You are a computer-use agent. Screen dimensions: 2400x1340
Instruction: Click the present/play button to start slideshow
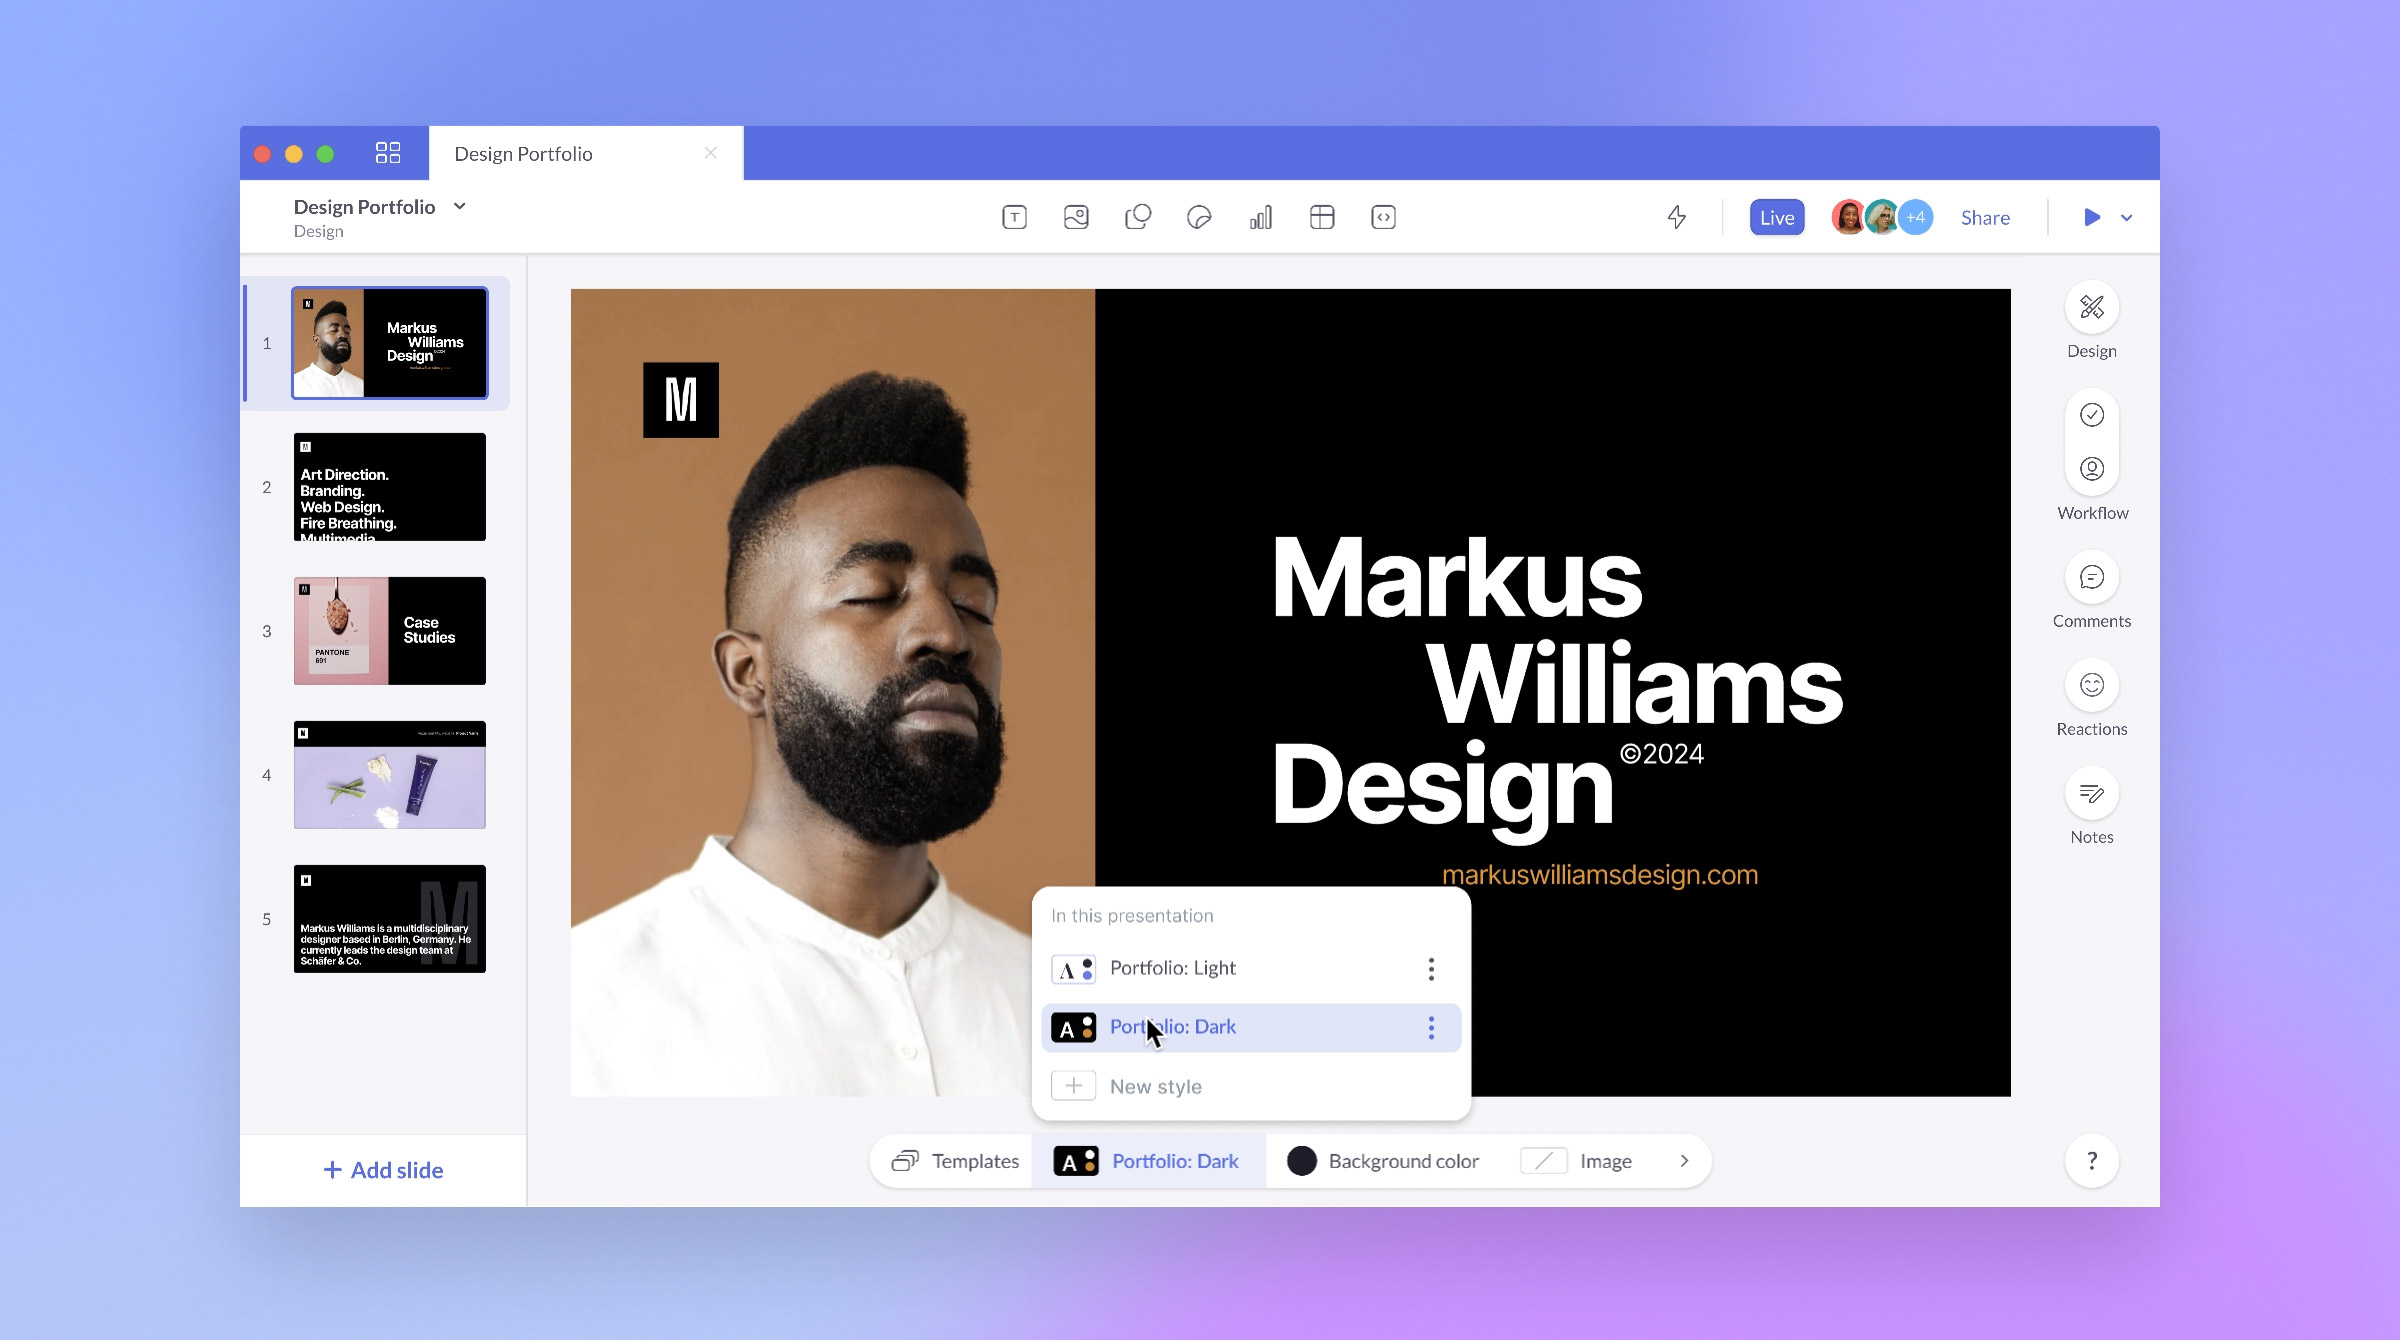point(2092,216)
